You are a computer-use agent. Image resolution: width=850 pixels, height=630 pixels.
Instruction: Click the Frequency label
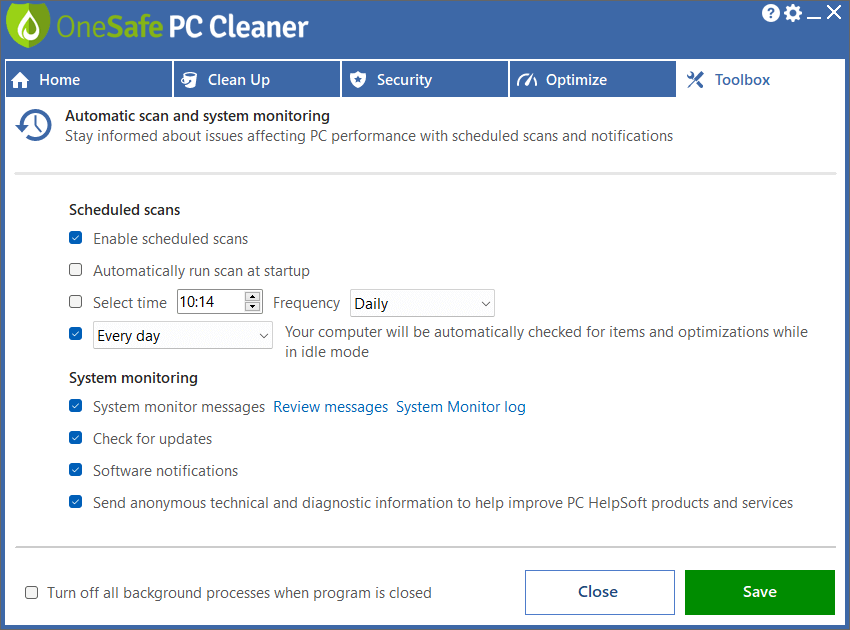[x=306, y=303]
